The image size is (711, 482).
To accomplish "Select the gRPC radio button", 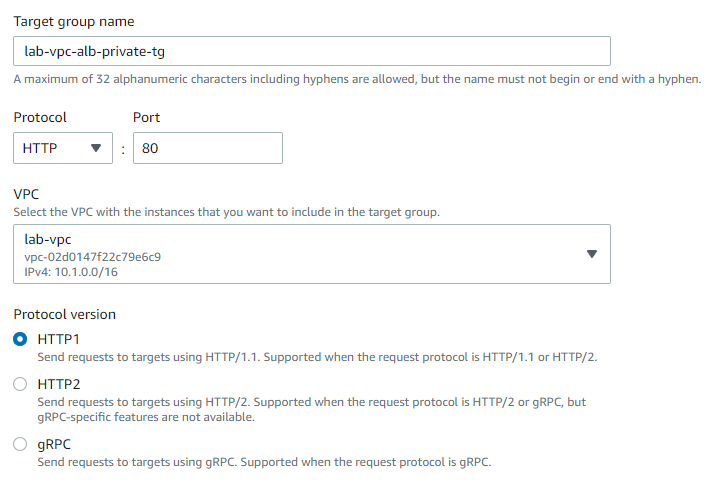I will pyautogui.click(x=20, y=443).
